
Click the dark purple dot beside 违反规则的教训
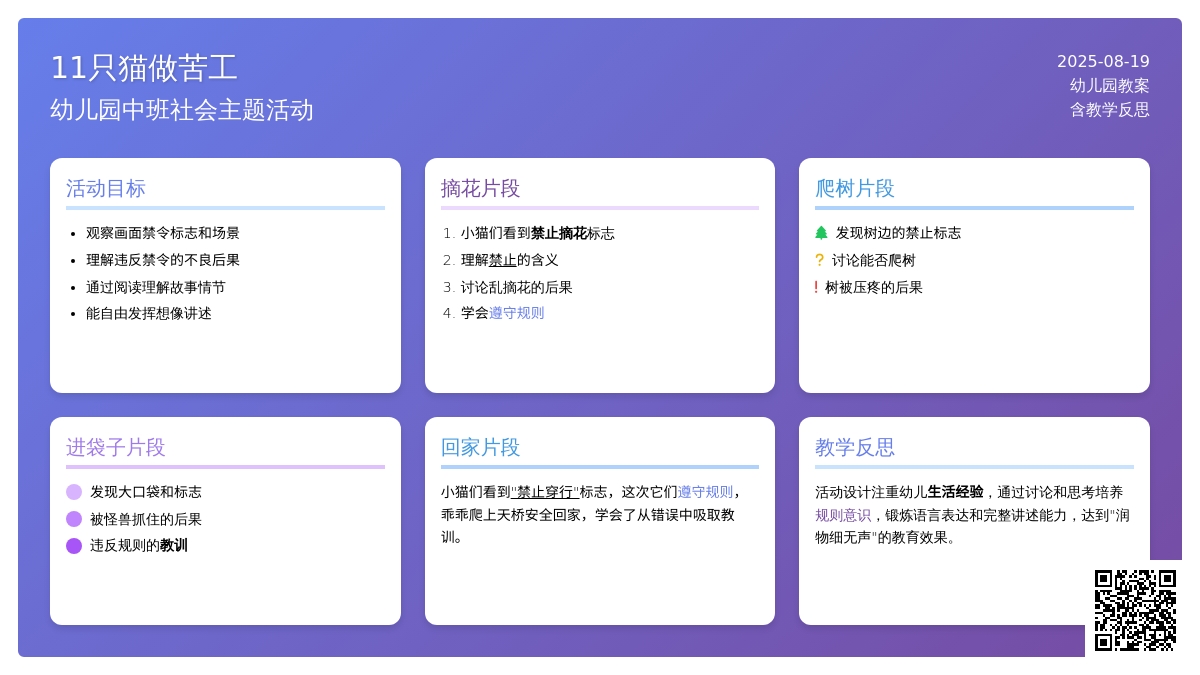pos(74,546)
